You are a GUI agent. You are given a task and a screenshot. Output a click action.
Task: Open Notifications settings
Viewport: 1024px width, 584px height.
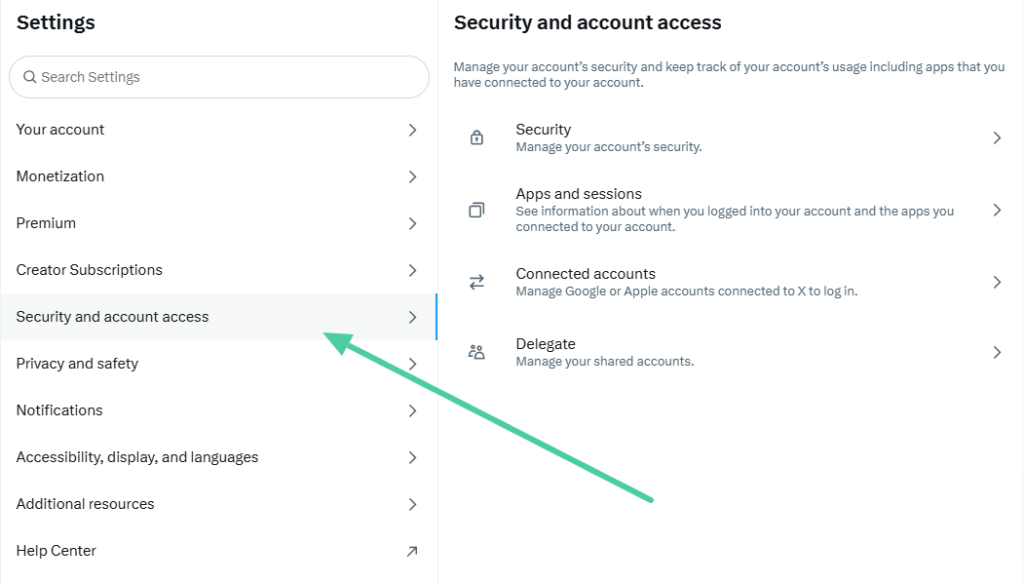click(218, 410)
